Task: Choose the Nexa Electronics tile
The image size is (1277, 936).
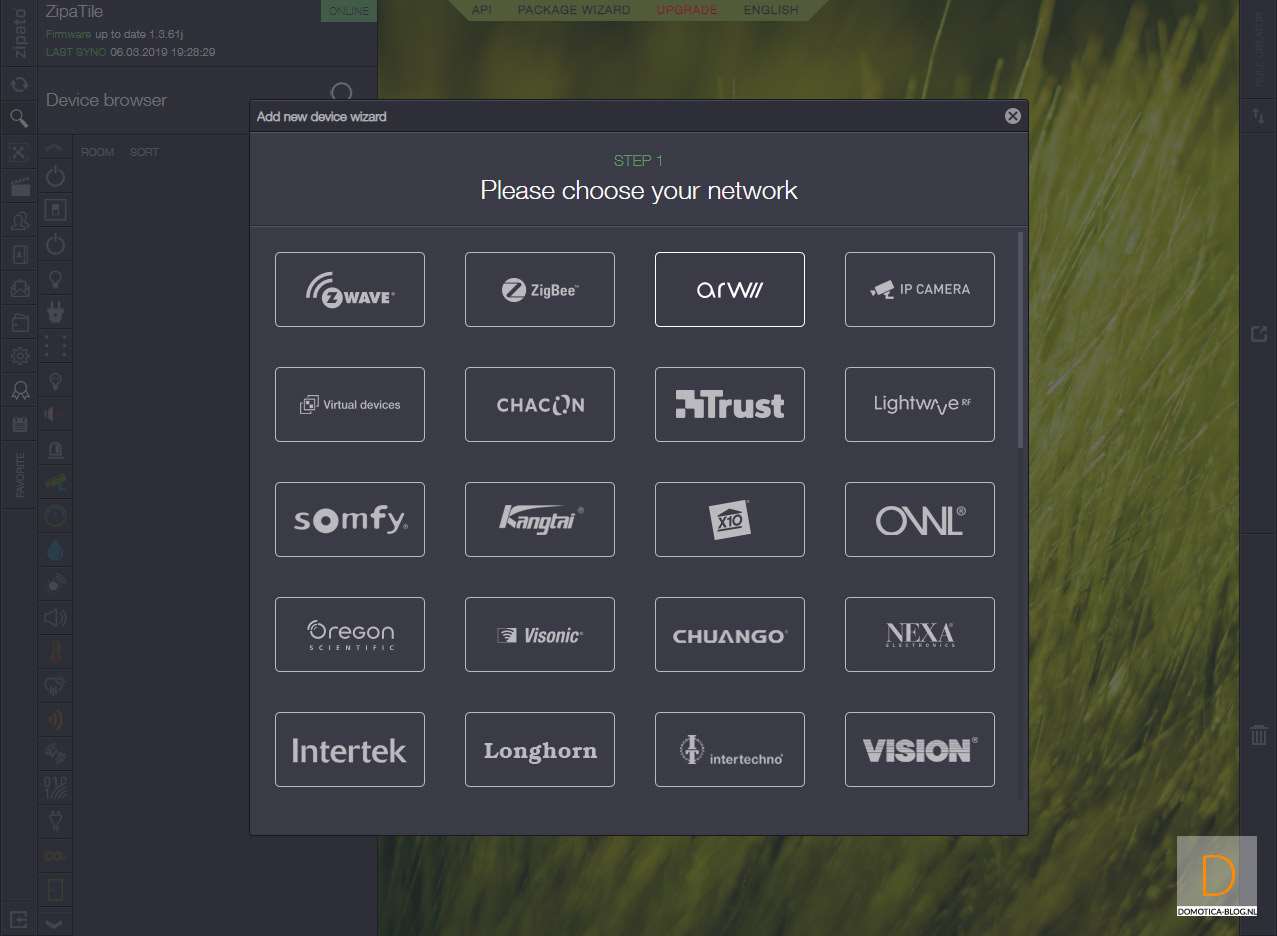Action: click(x=920, y=634)
